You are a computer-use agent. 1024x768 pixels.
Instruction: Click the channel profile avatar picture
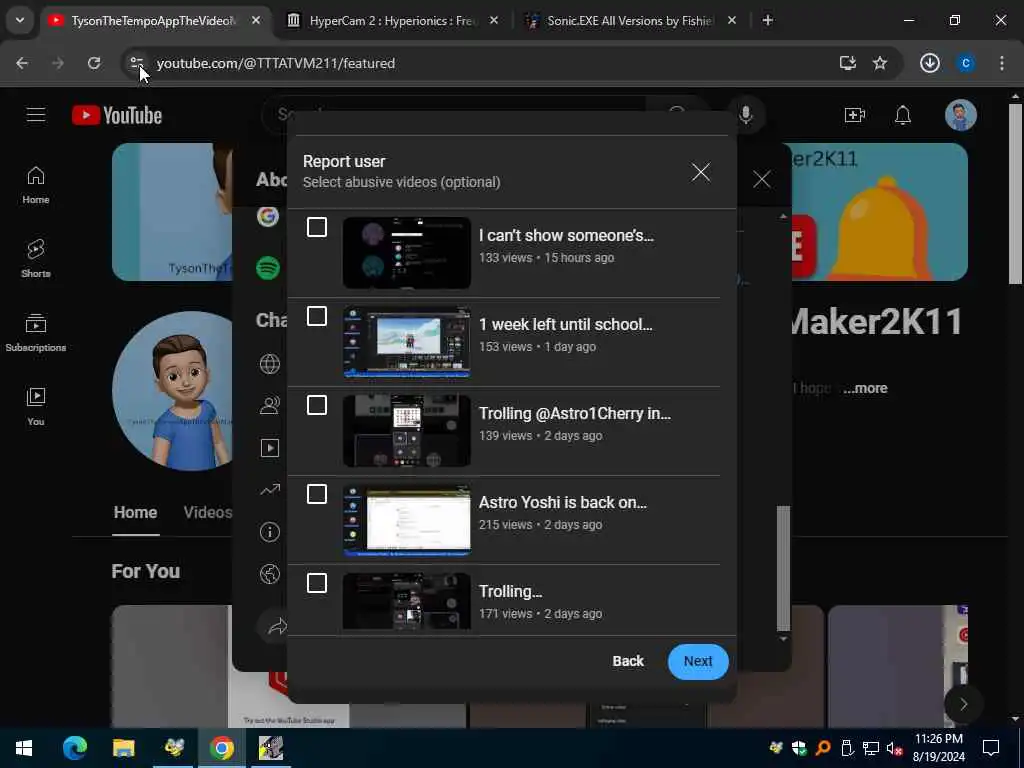coord(172,391)
